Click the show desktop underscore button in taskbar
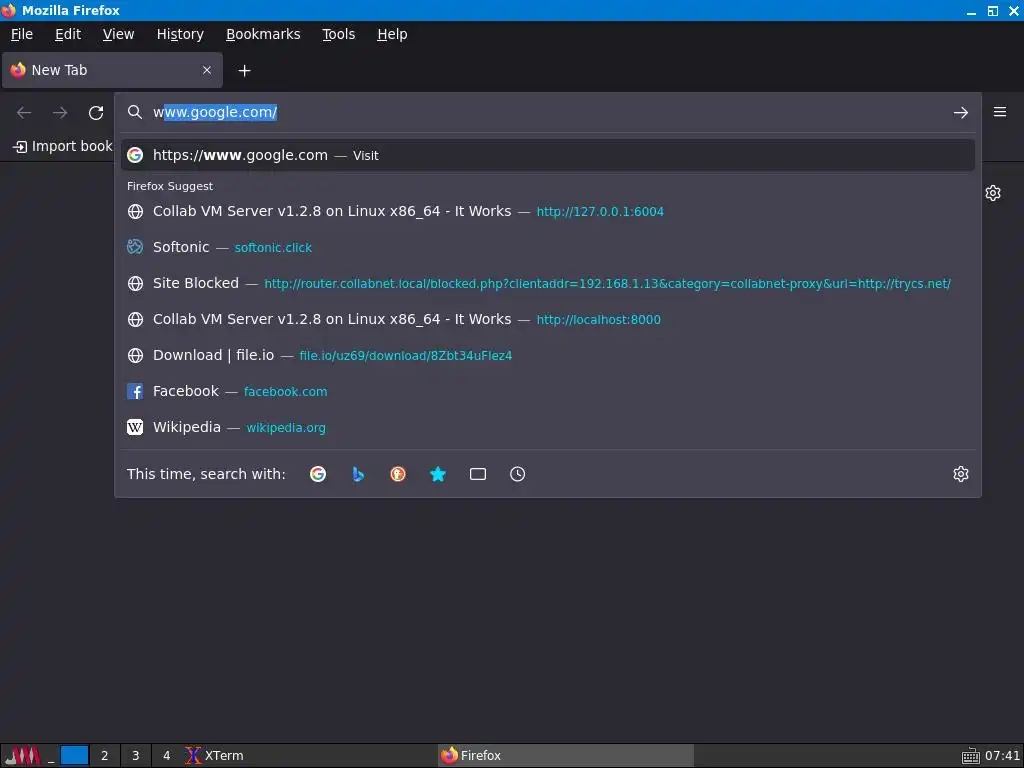Screen dimensions: 1024x768 (51, 756)
